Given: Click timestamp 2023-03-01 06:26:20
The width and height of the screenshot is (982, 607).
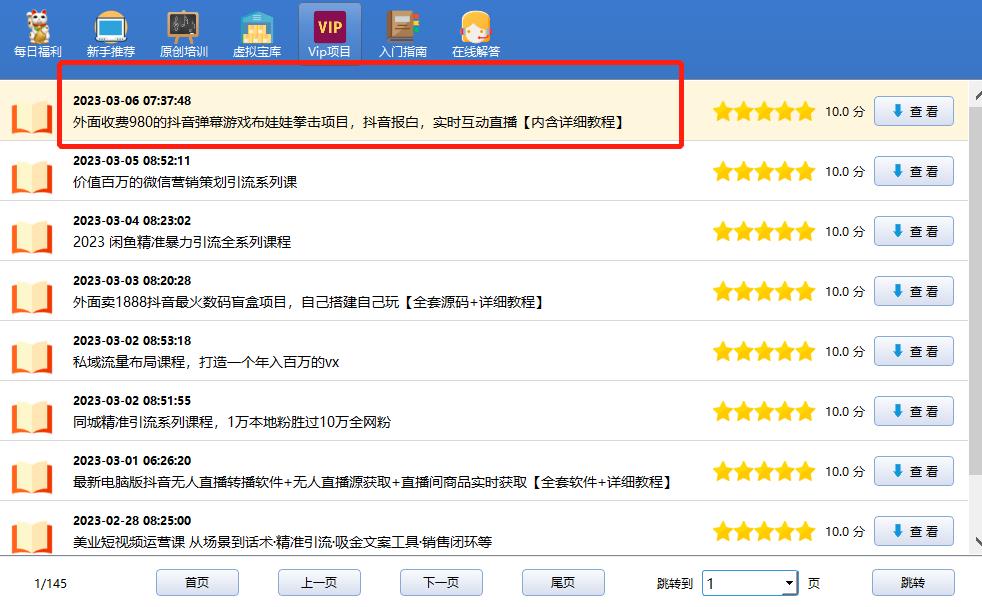Looking at the screenshot, I should click(132, 461).
